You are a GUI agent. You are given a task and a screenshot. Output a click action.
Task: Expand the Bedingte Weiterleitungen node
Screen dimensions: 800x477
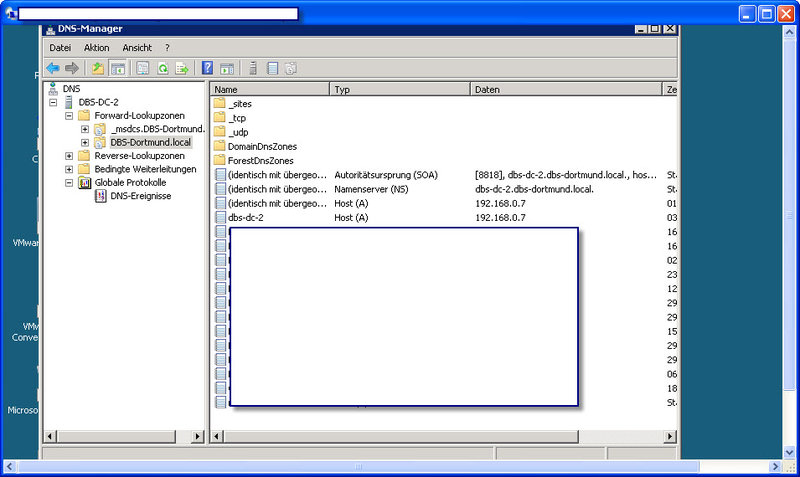(69, 169)
